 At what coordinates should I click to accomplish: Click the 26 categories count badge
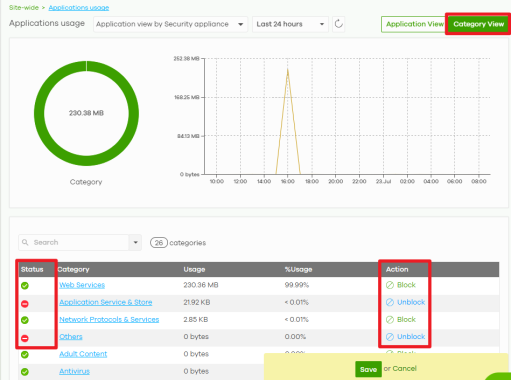pyautogui.click(x=159, y=243)
